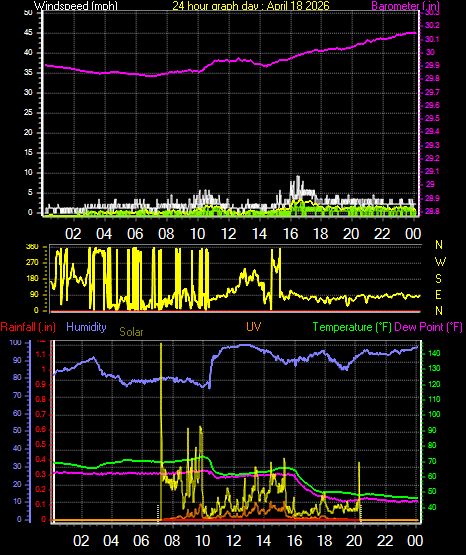Click "70" on the green temperature axis
This screenshot has height=555, width=466.
click(432, 462)
